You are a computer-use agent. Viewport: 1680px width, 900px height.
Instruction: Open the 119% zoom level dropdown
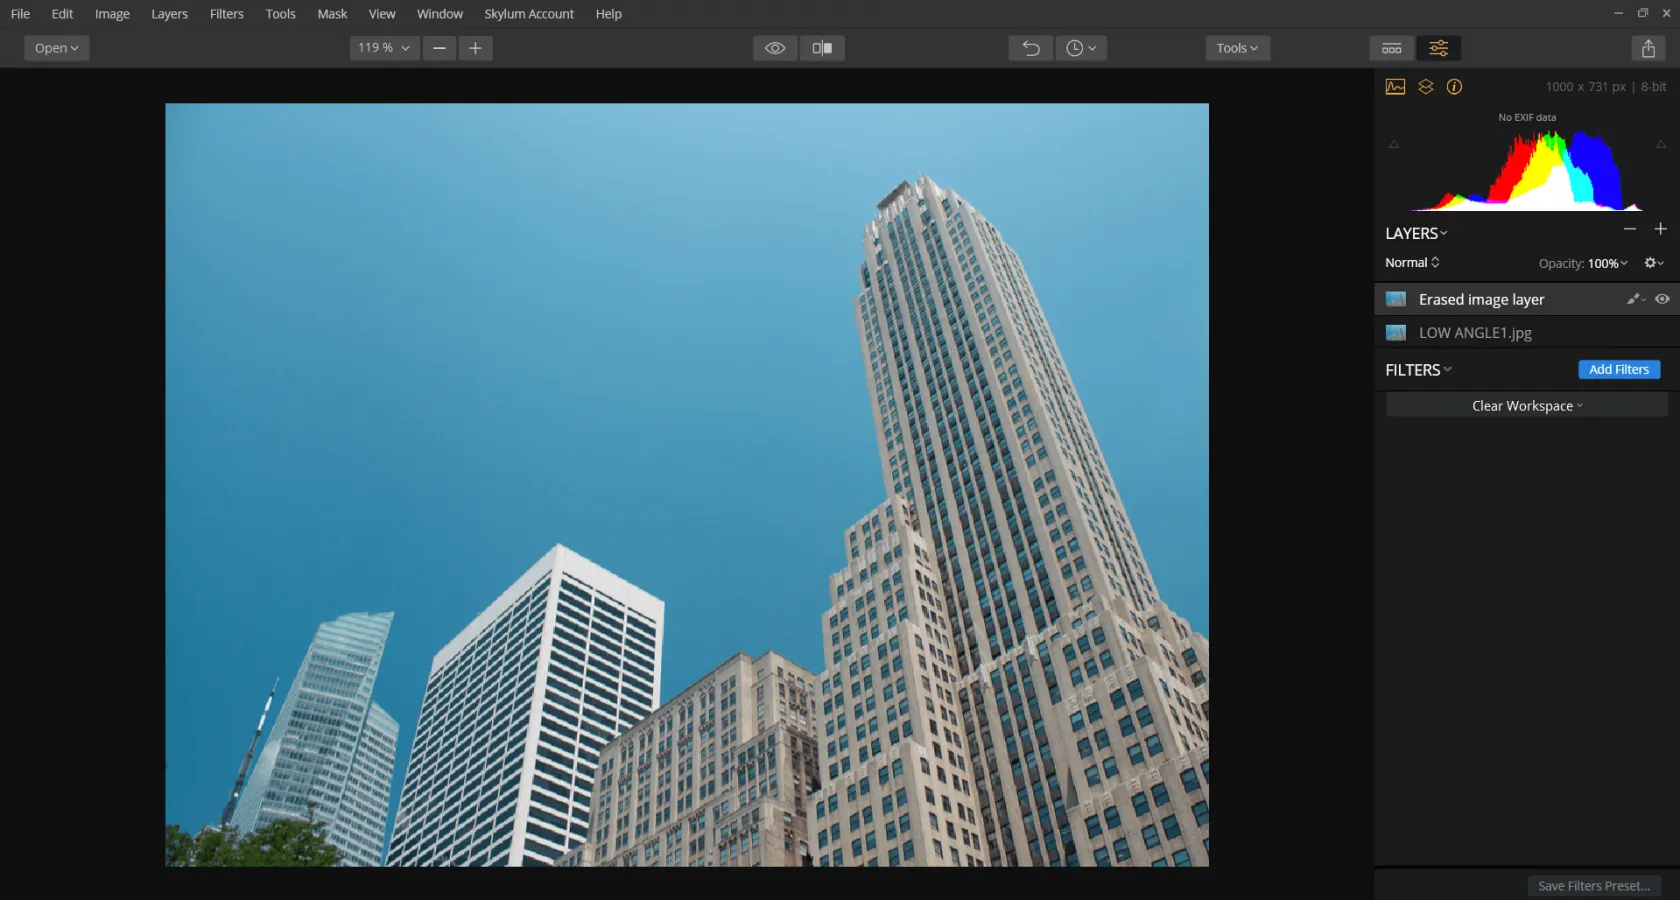pos(384,48)
